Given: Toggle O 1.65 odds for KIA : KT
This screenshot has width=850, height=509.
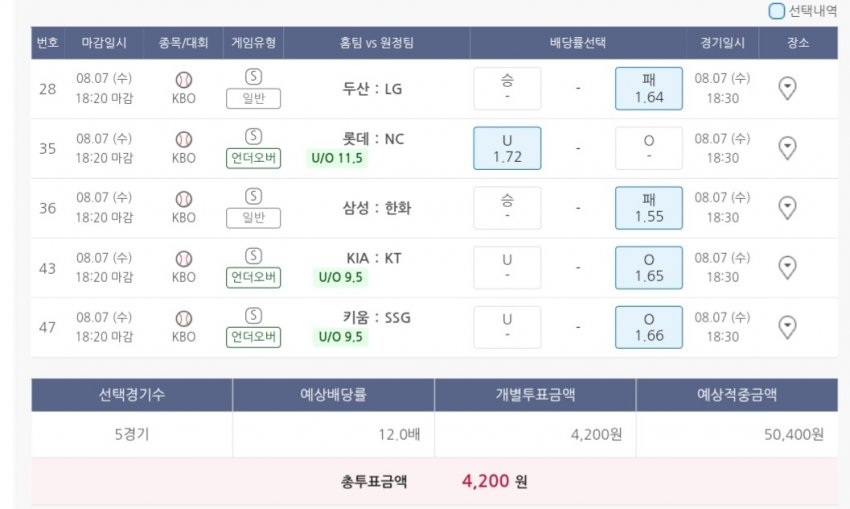Looking at the screenshot, I should click(648, 268).
